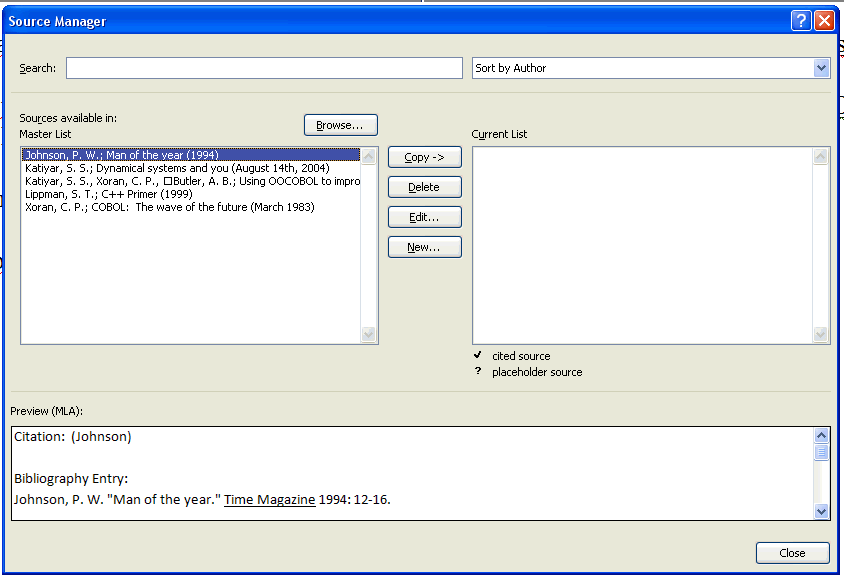Click Master List scrollbar up arrow
The height and width of the screenshot is (577, 844).
(369, 156)
